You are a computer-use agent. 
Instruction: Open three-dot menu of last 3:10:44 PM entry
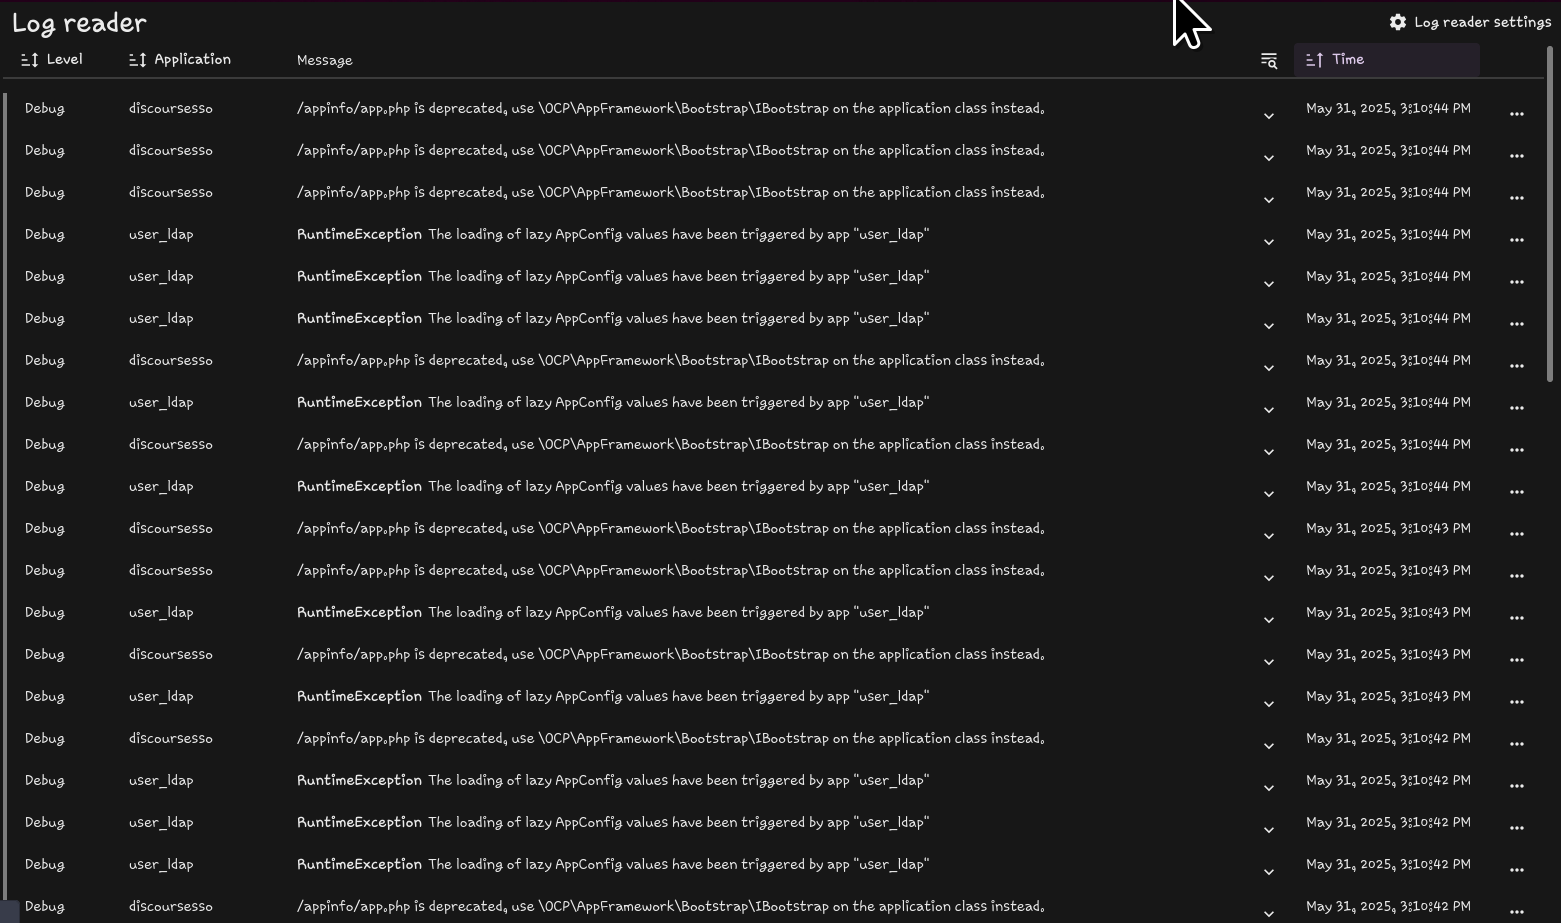coord(1517,492)
